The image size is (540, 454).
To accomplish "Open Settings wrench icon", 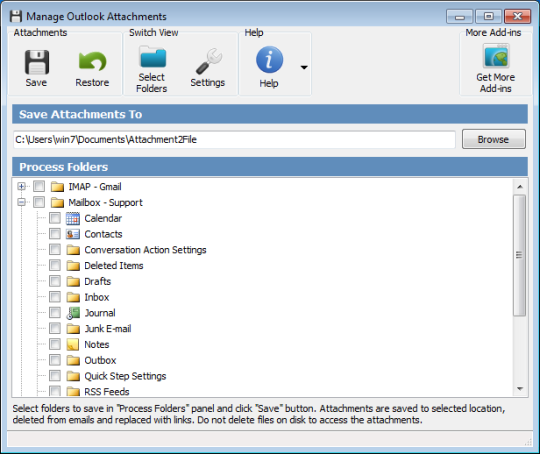I will pos(209,61).
